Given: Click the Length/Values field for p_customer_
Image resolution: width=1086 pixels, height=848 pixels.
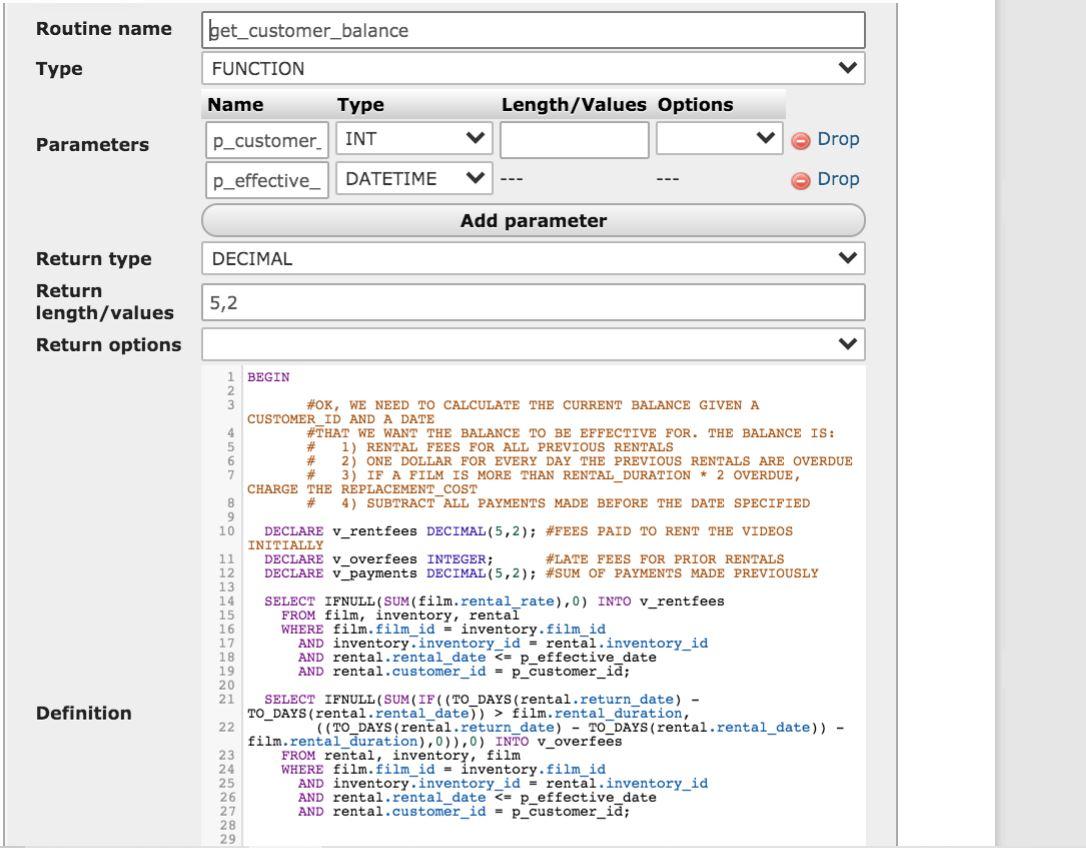Looking at the screenshot, I should (x=575, y=137).
